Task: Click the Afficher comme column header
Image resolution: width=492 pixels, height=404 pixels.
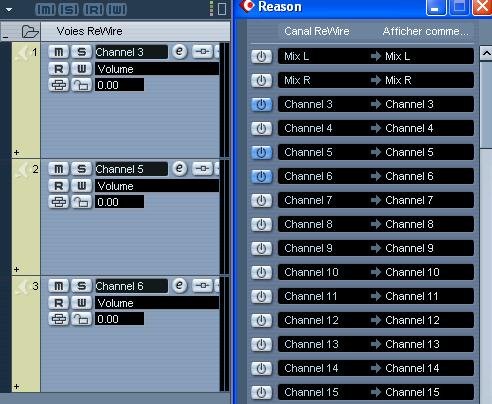Action: click(425, 31)
